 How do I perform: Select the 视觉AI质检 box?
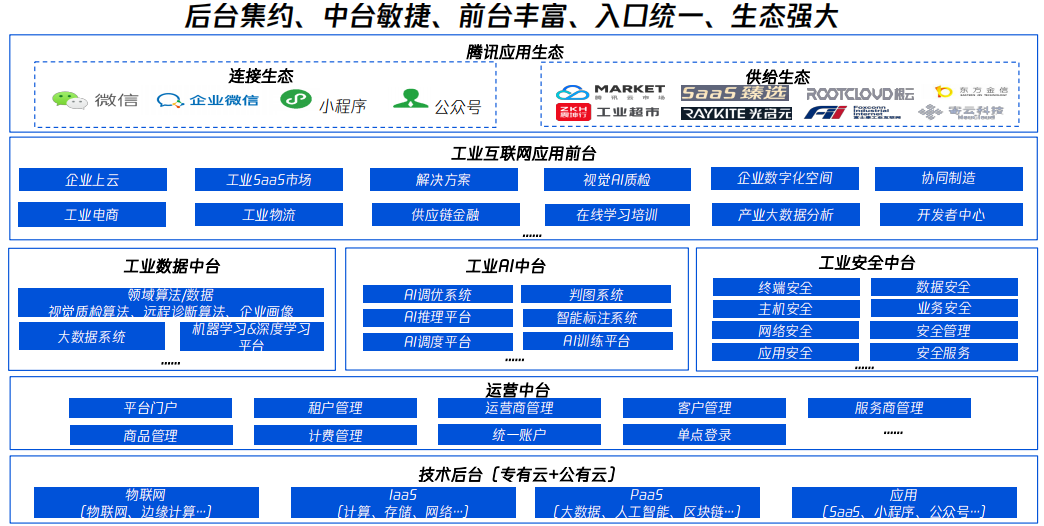pos(617,180)
